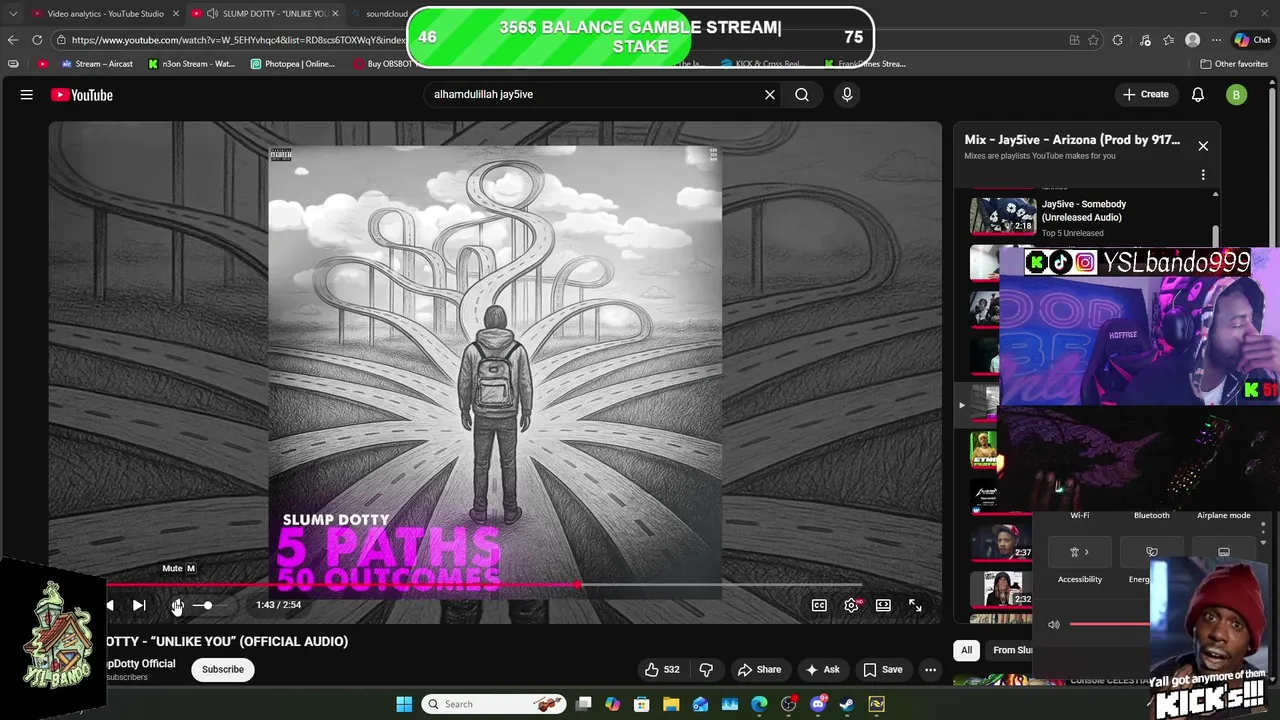Close the Mix playlist panel
The height and width of the screenshot is (720, 1280).
click(1203, 146)
